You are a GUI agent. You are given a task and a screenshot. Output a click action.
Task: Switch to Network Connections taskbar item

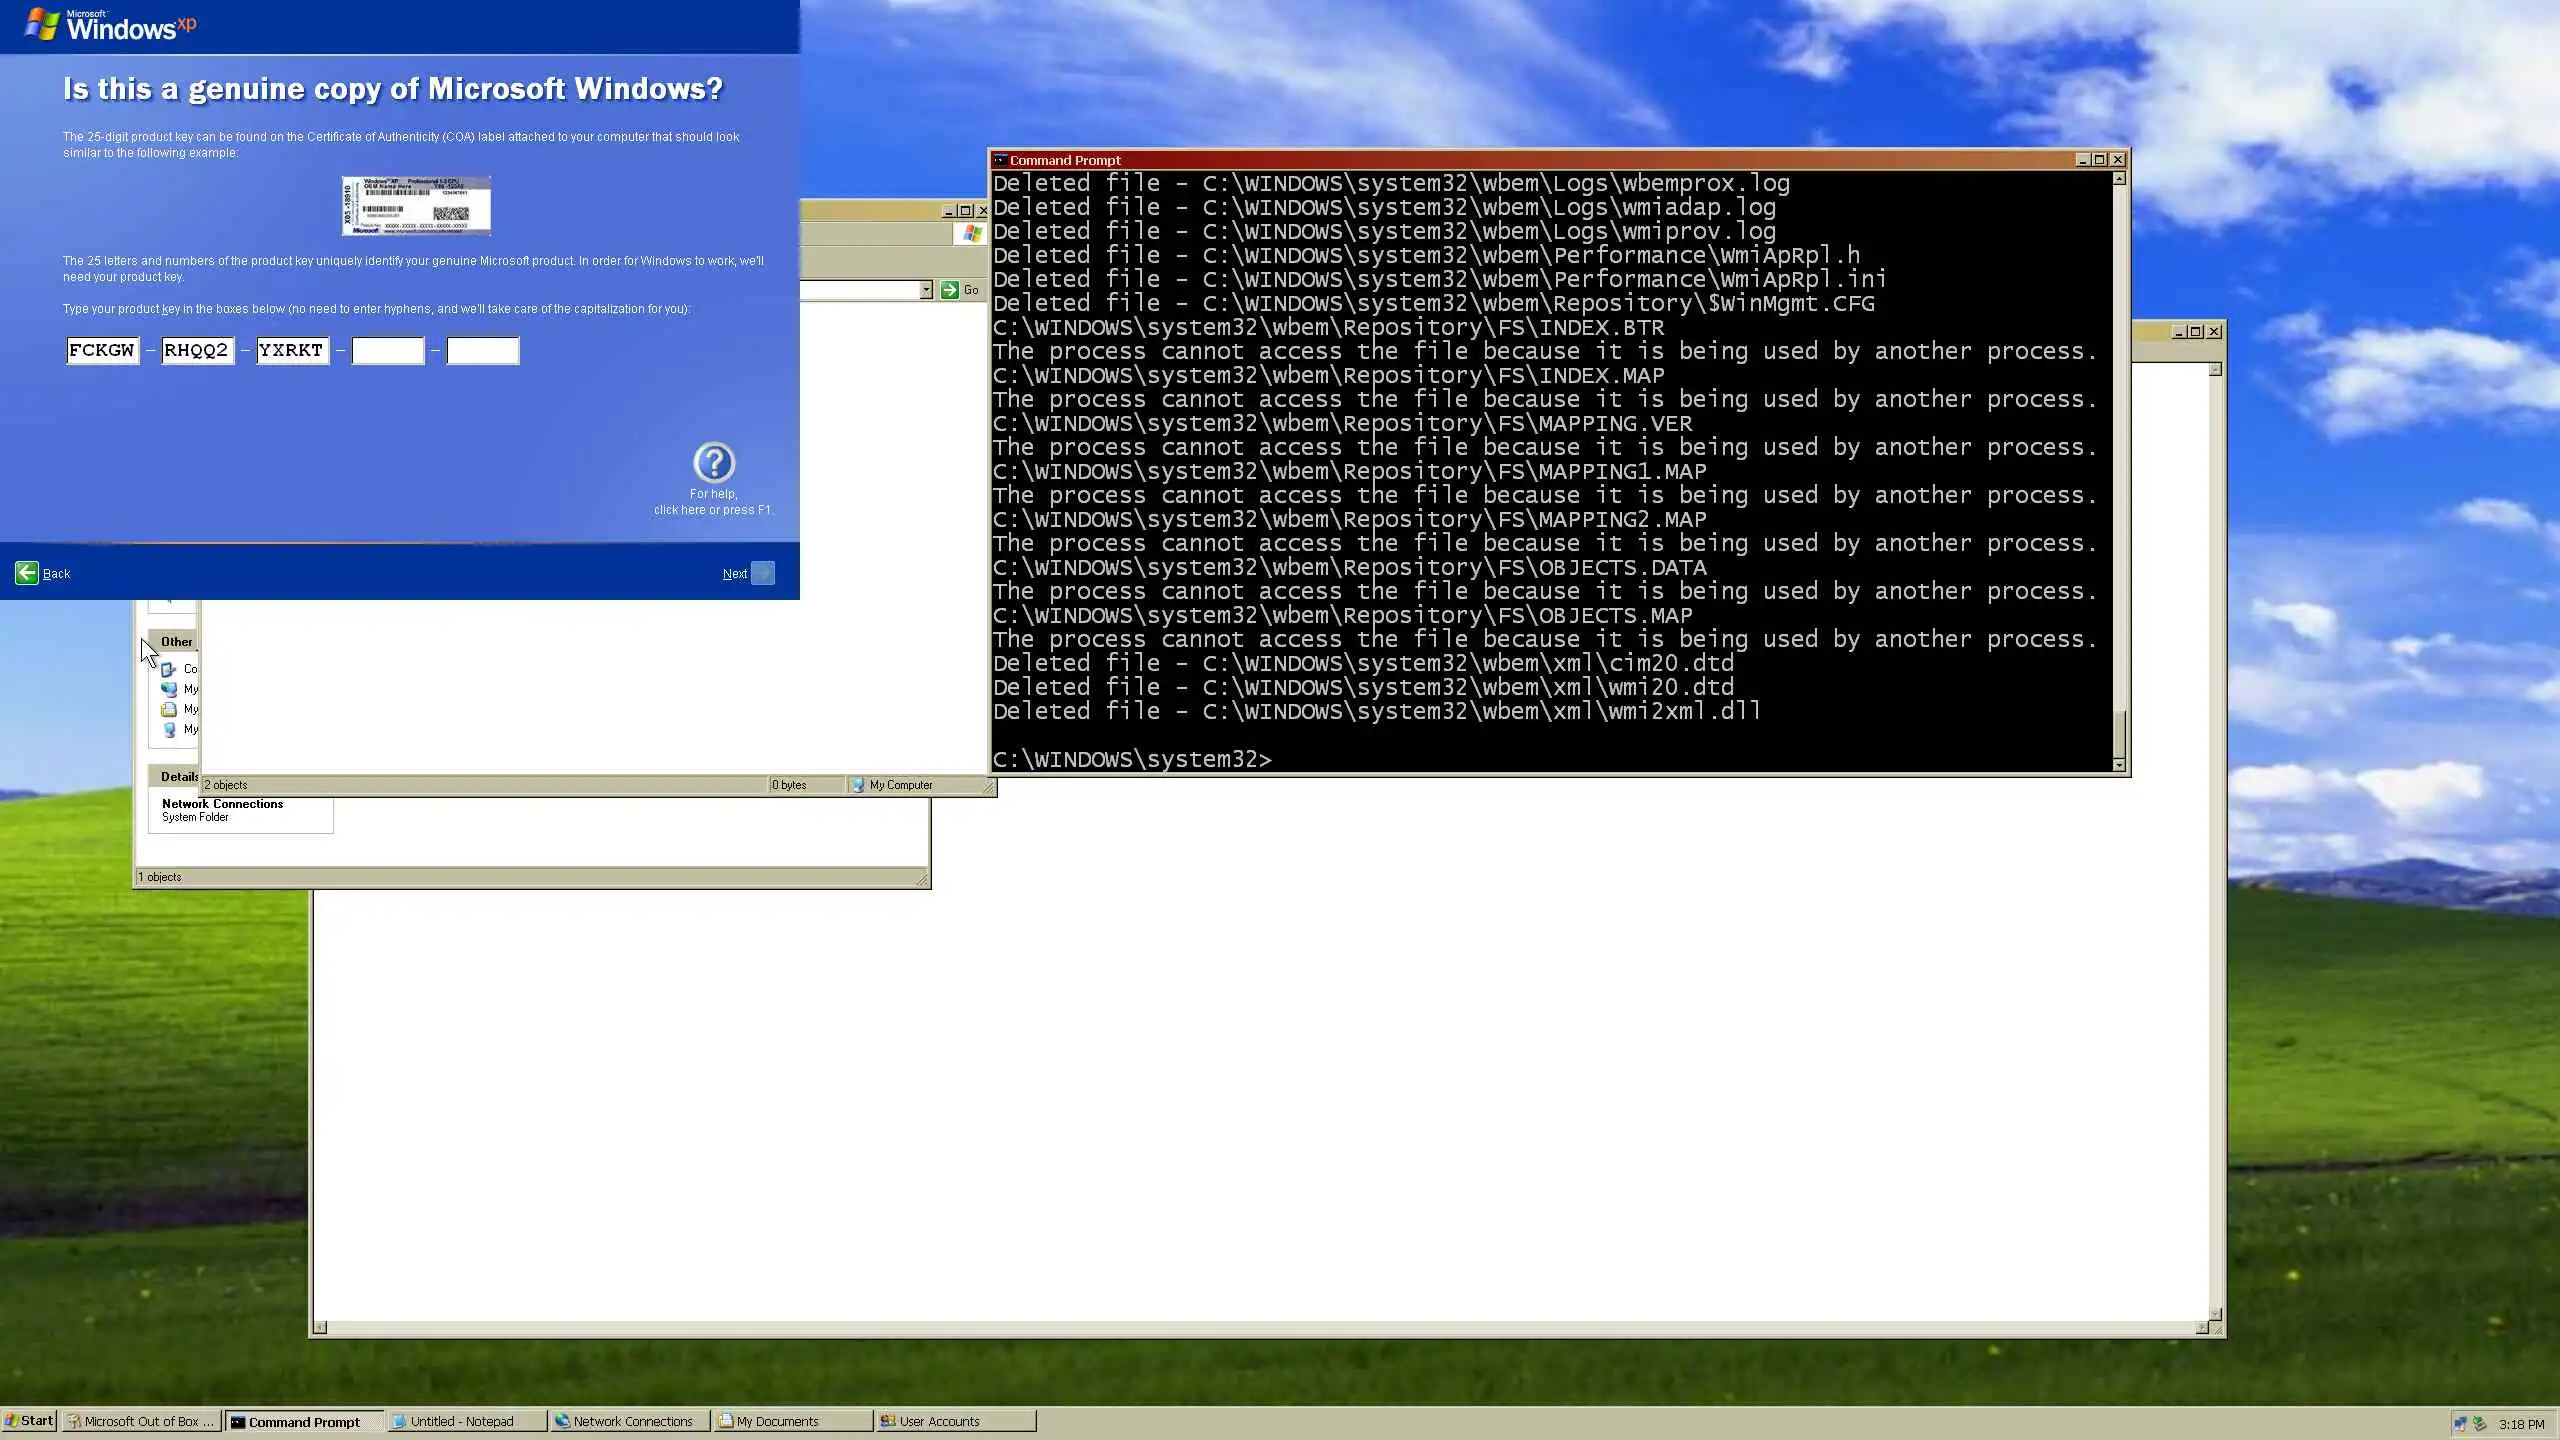click(630, 1421)
